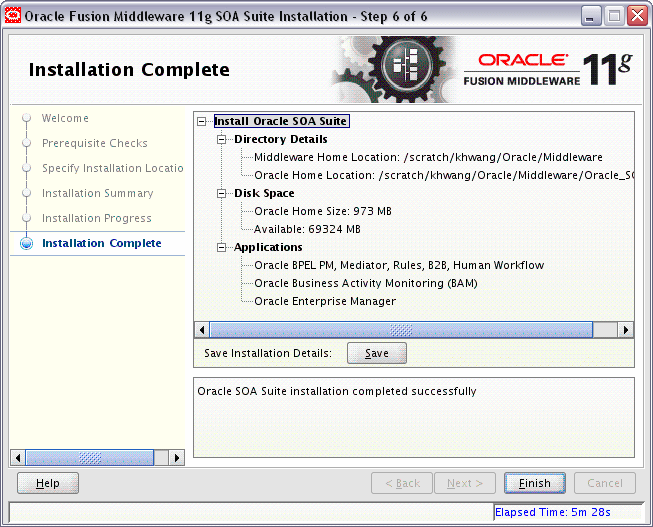Maximize the installer window

point(614,16)
